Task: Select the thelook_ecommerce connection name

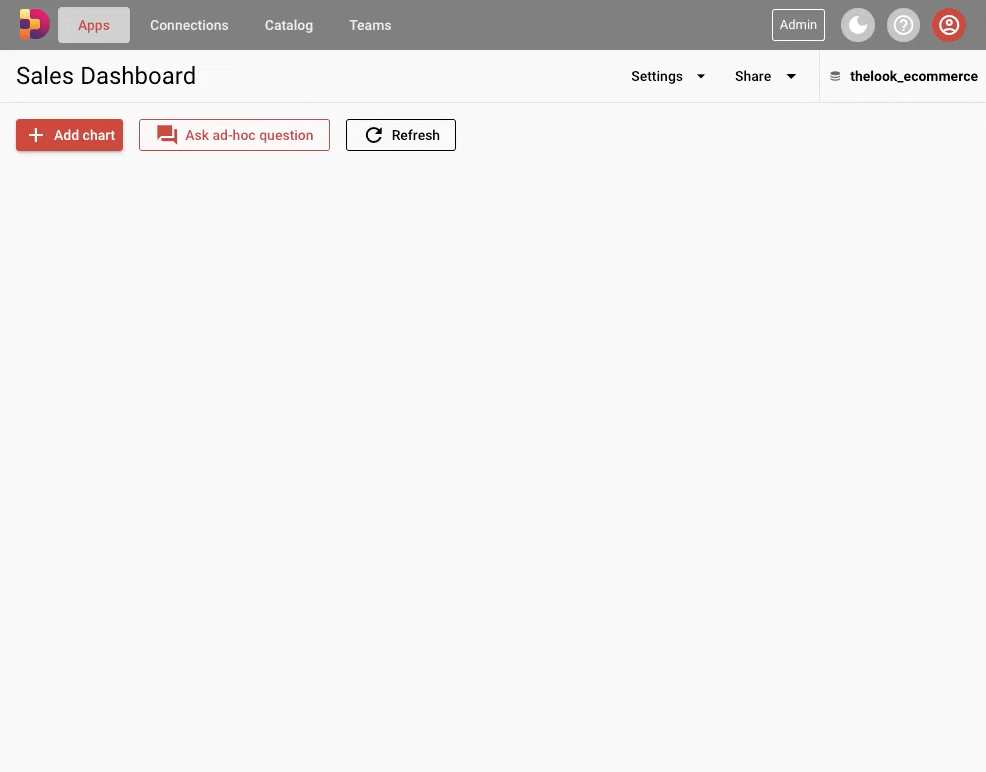Action: pyautogui.click(x=913, y=76)
